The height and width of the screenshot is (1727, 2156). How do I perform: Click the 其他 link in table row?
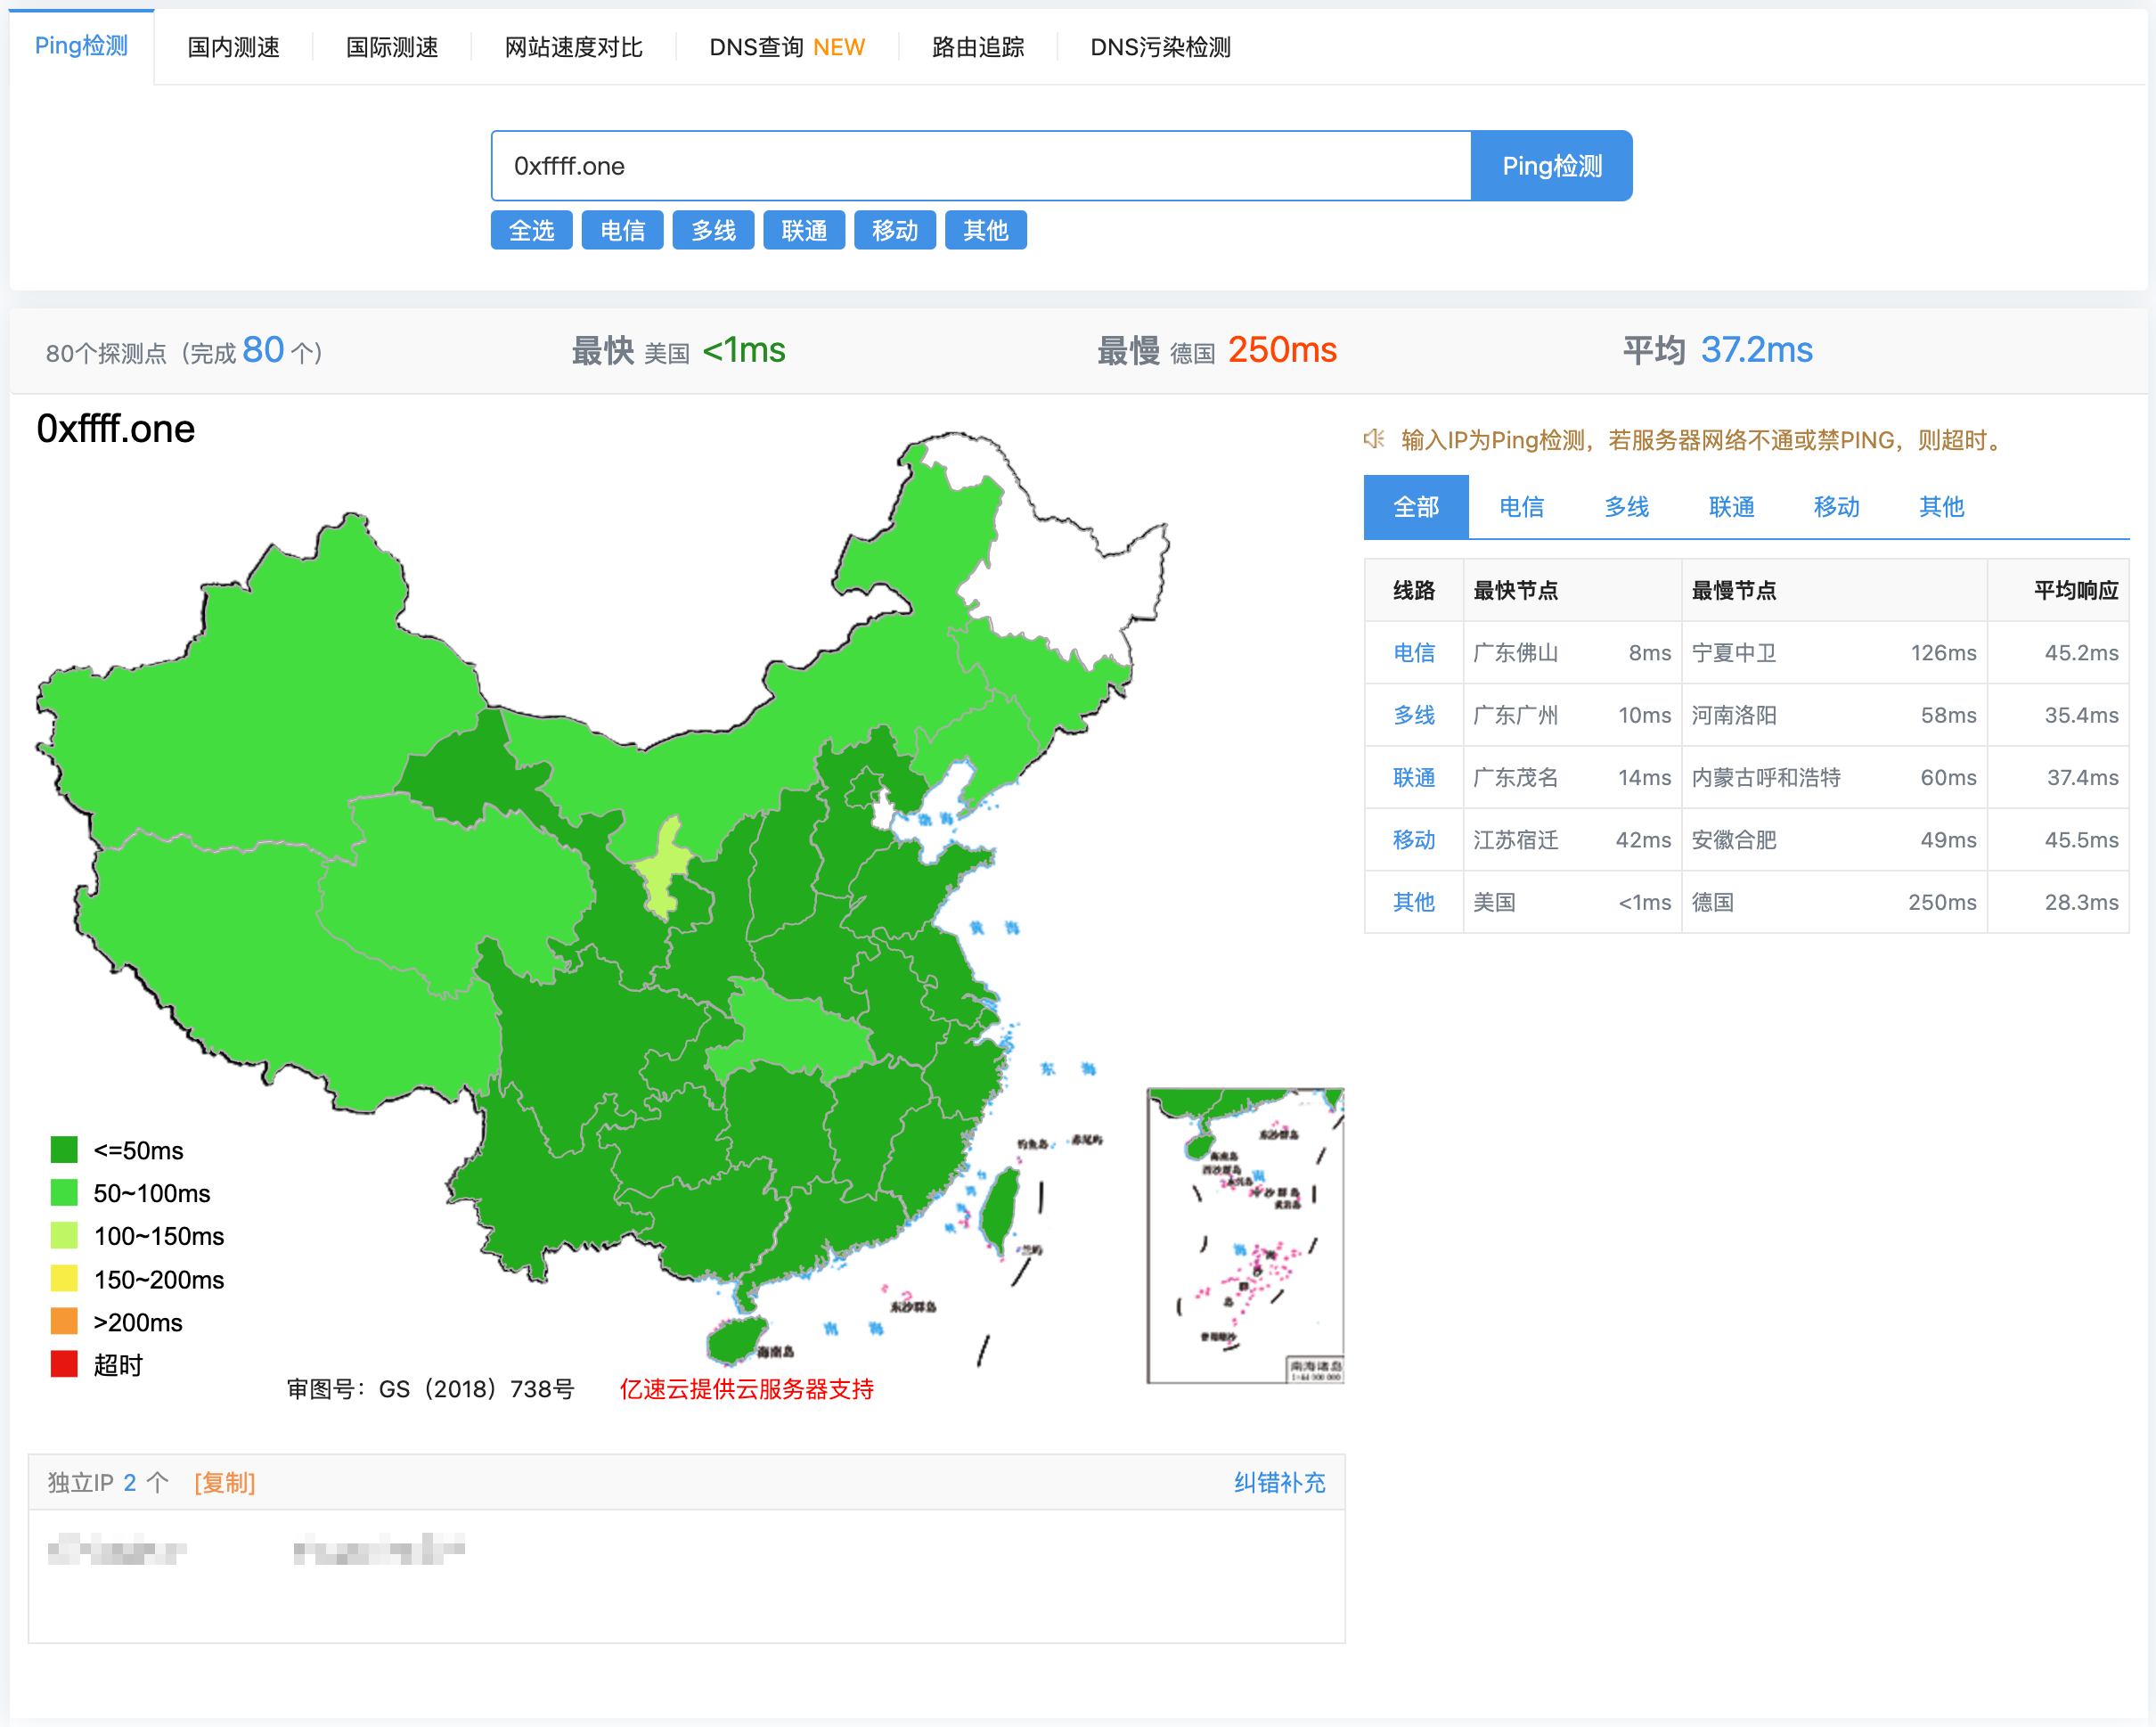[x=1414, y=902]
